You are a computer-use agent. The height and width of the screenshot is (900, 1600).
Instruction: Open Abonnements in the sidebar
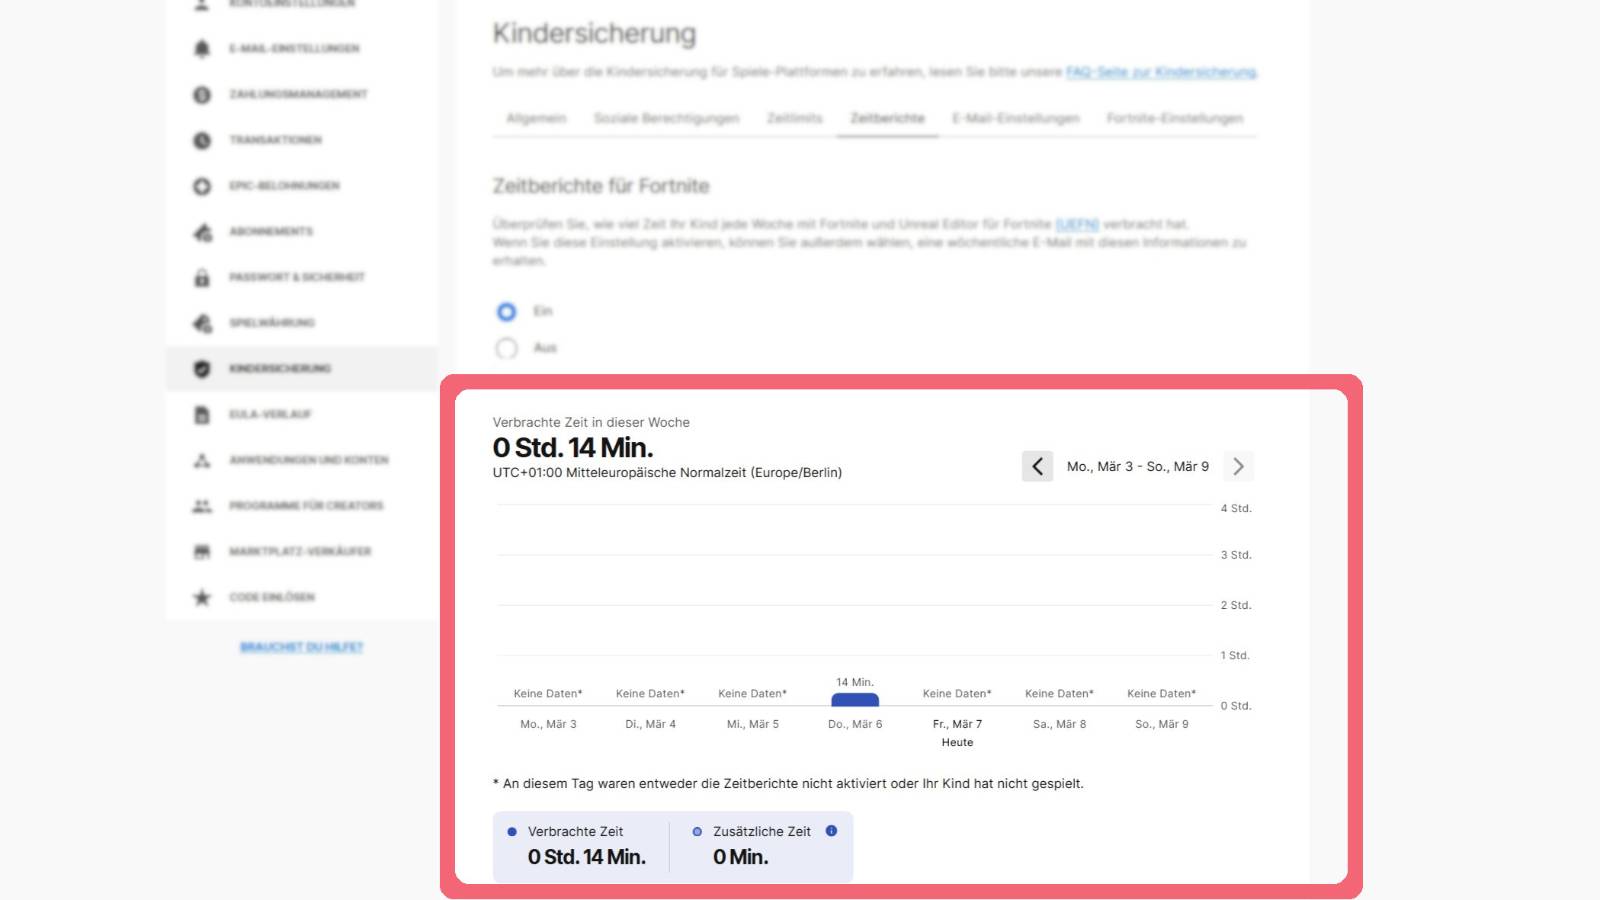click(x=271, y=231)
